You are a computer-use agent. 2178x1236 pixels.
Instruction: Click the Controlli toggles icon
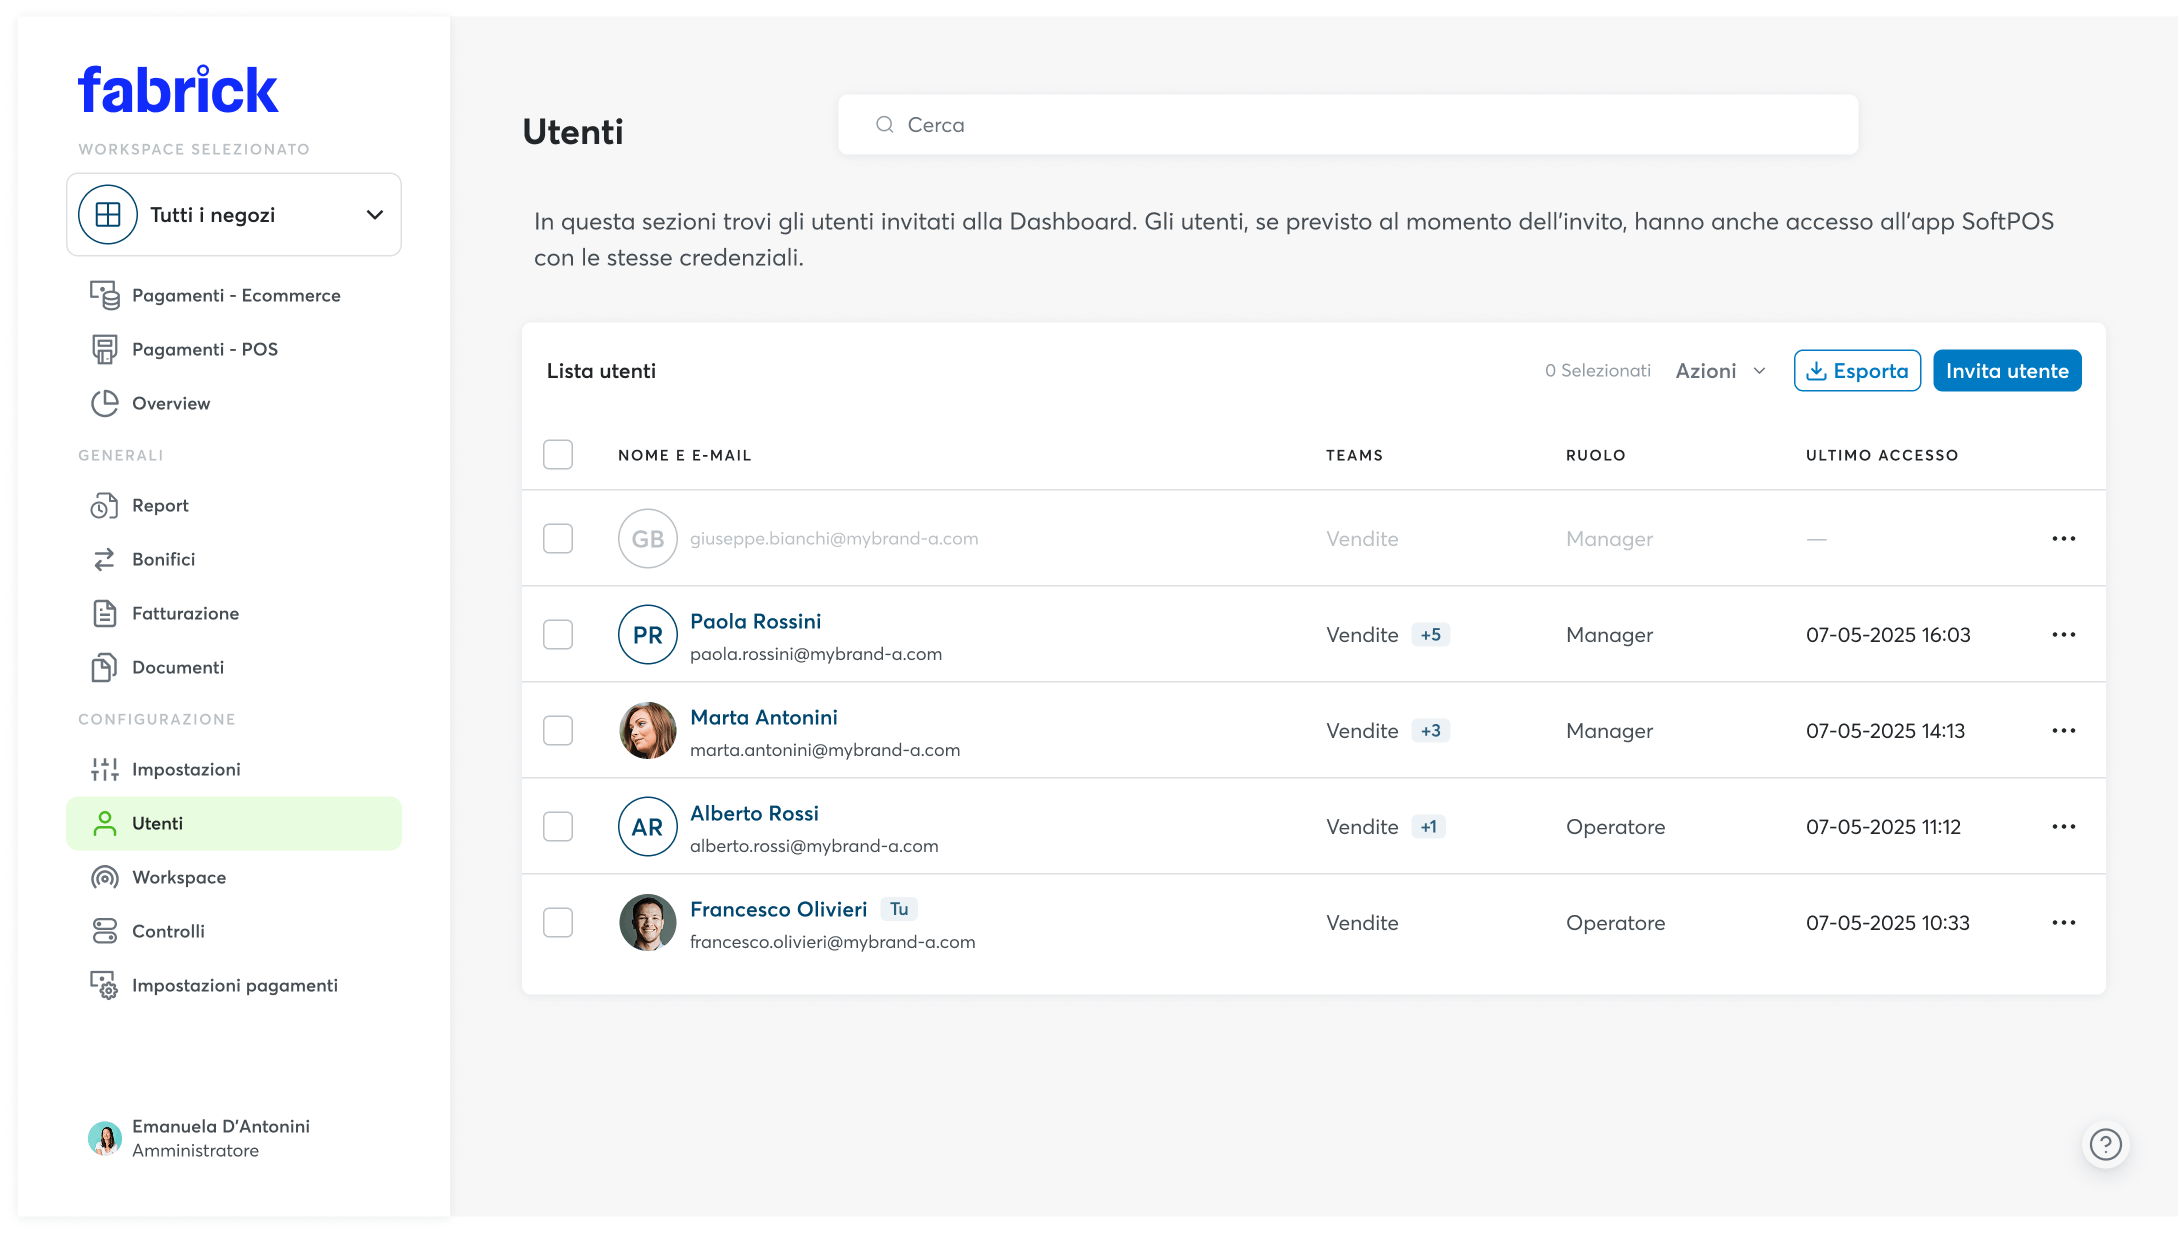point(105,931)
